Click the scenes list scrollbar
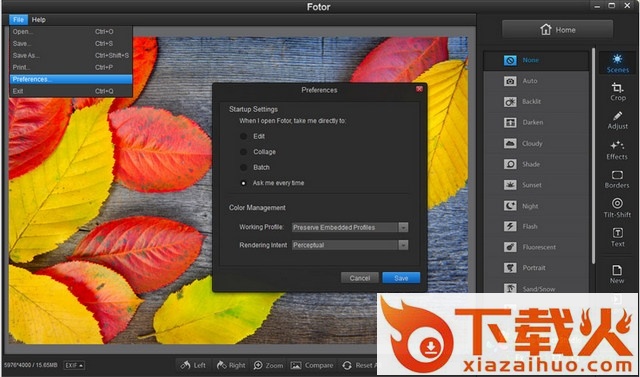The width and height of the screenshot is (640, 377). [593, 156]
